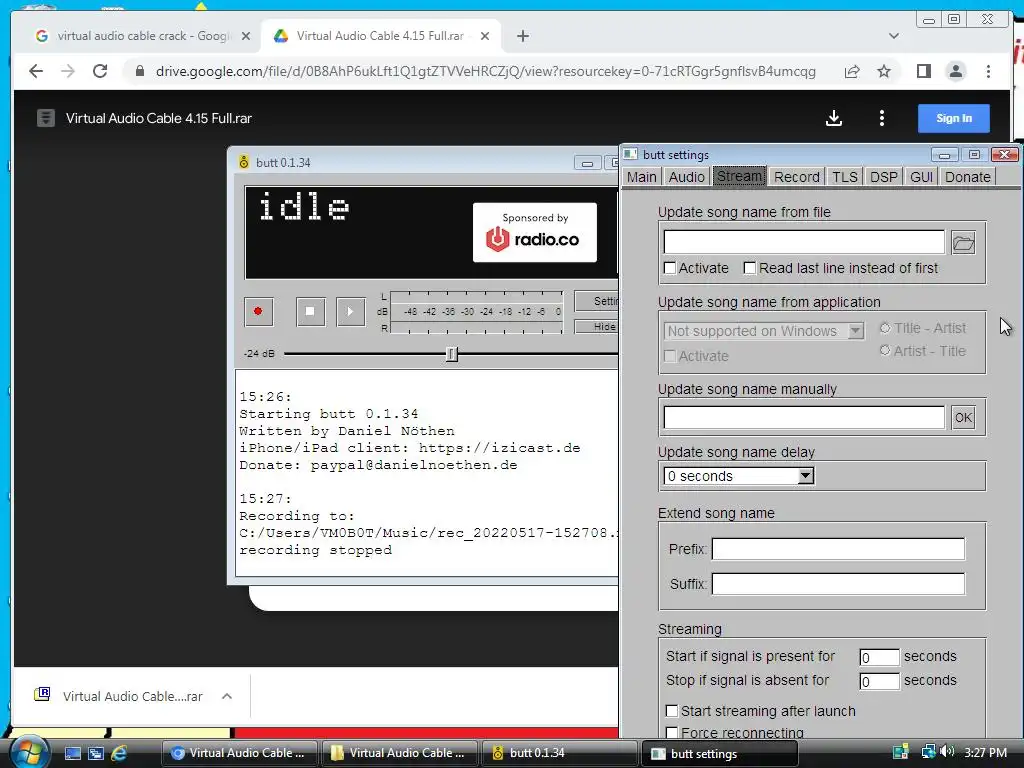The width and height of the screenshot is (1024, 768).
Task: Open Chrome tab search chevron
Action: (894, 36)
